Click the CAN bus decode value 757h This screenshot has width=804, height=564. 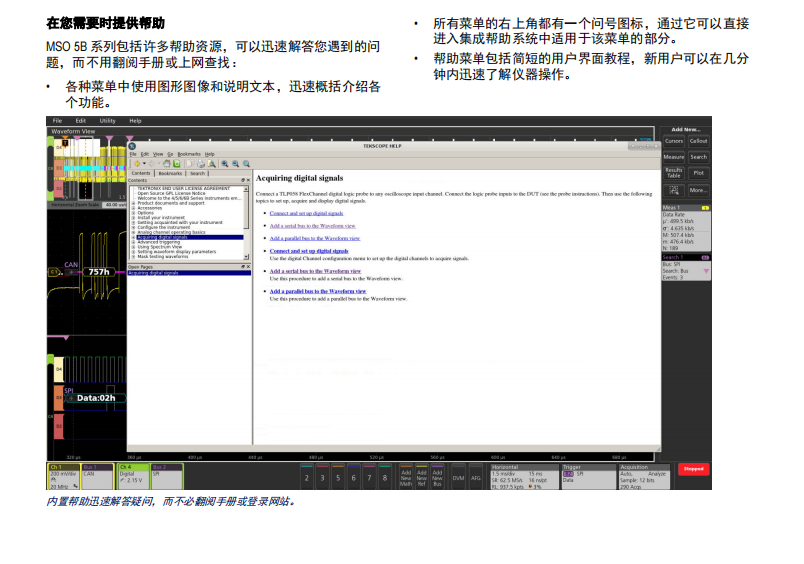[x=98, y=272]
